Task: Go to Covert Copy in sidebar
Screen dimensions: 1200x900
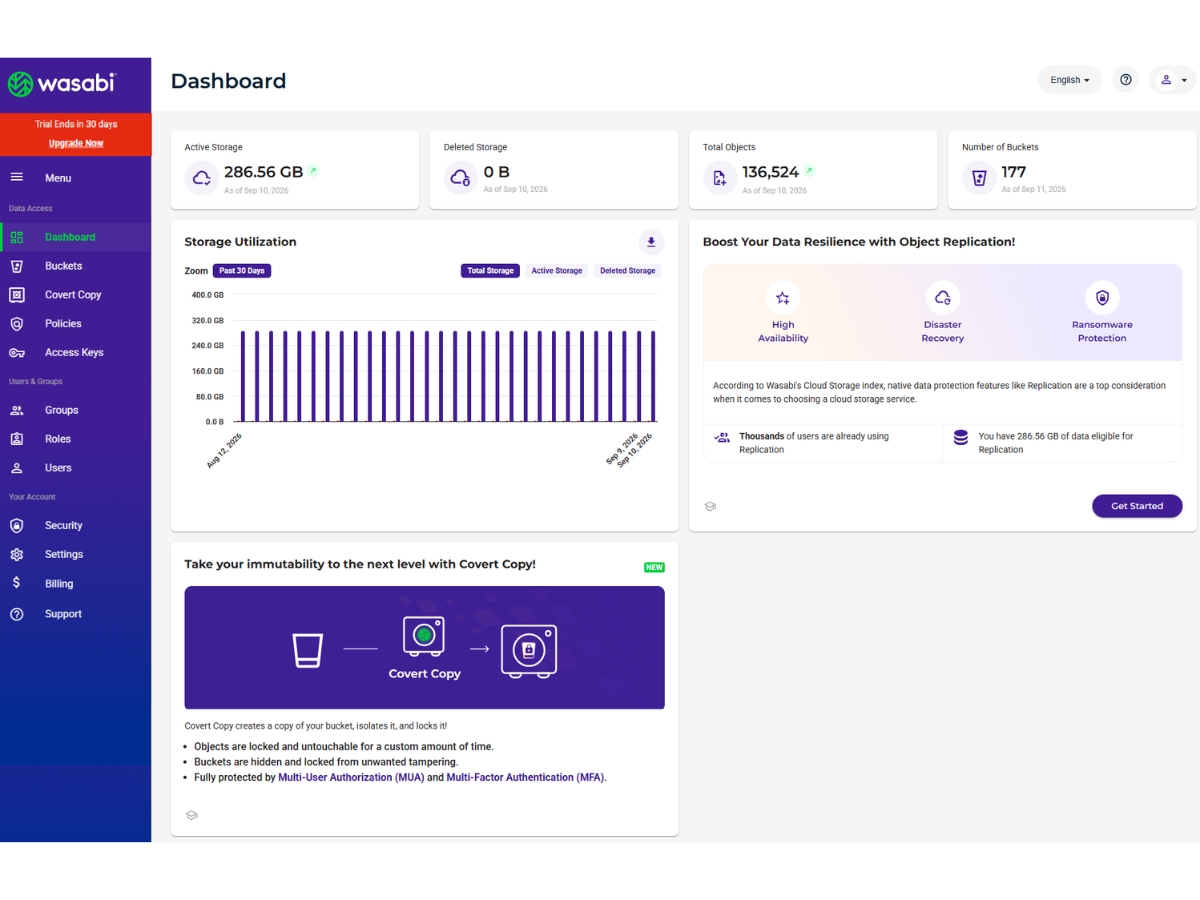Action: point(75,295)
